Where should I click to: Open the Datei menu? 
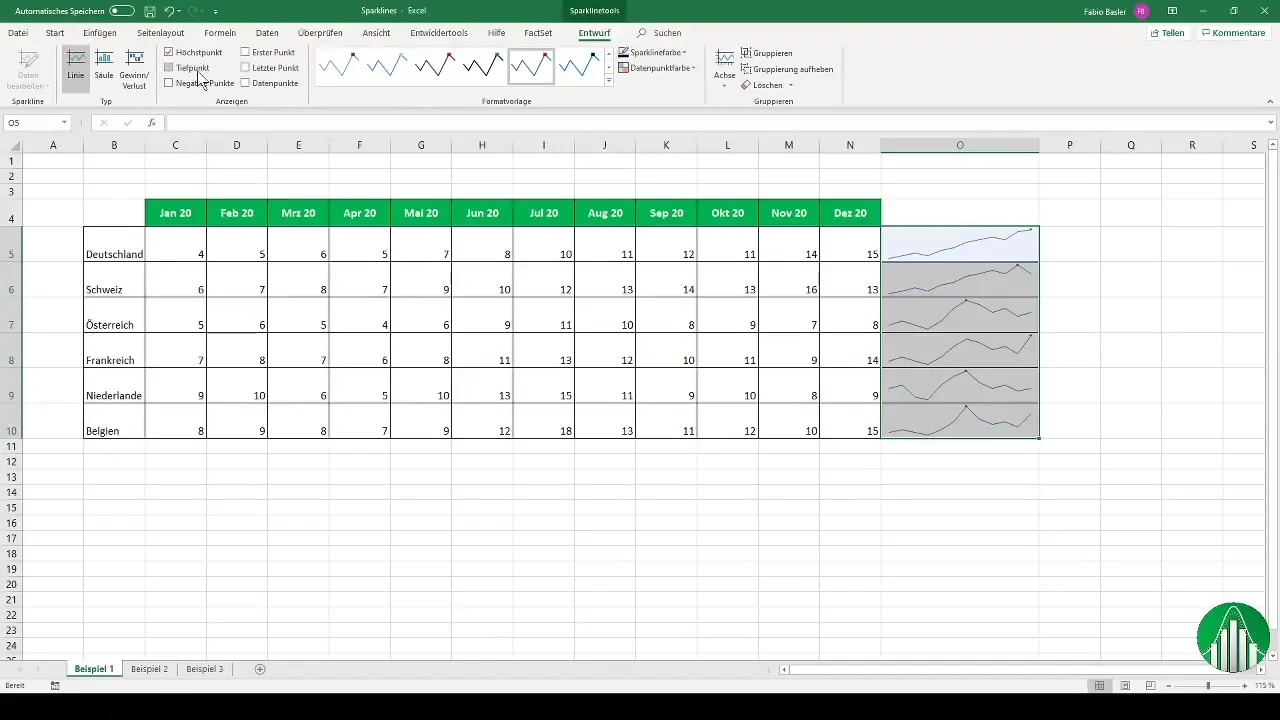coord(17,33)
